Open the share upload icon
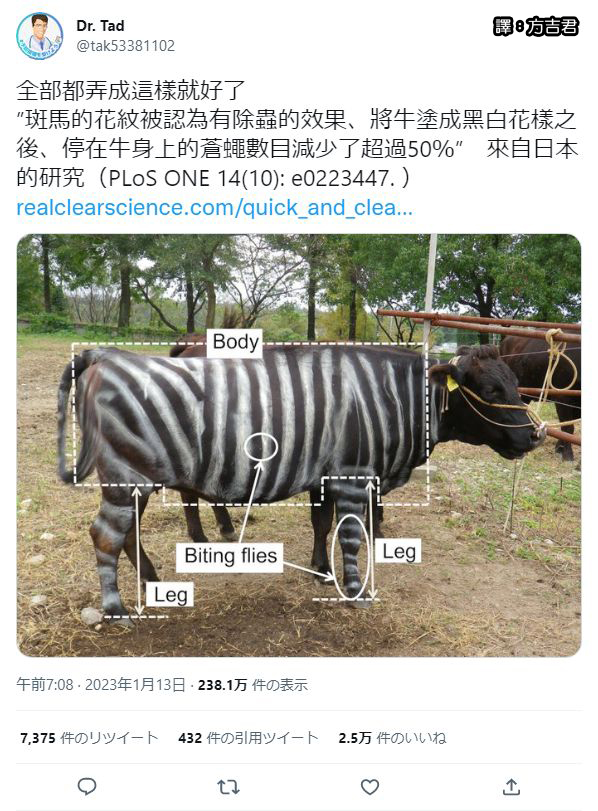This screenshot has height=811, width=598. (x=511, y=786)
